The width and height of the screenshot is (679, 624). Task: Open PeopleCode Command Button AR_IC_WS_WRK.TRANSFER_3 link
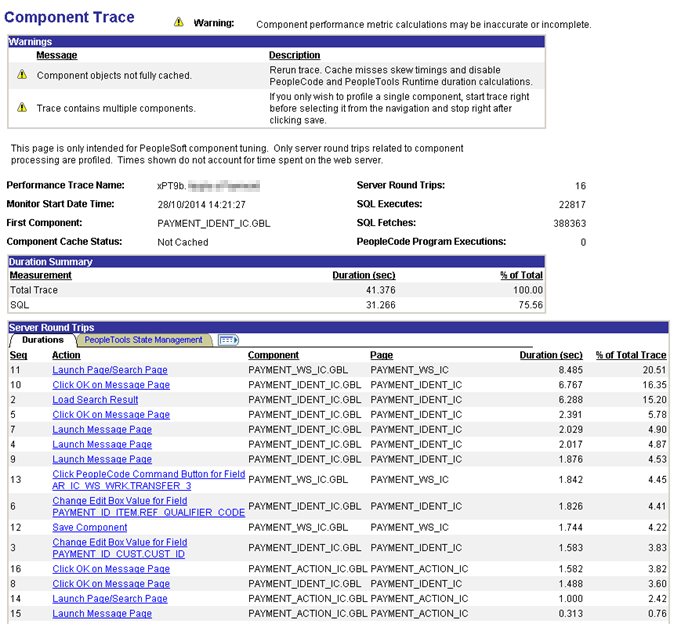coord(149,480)
